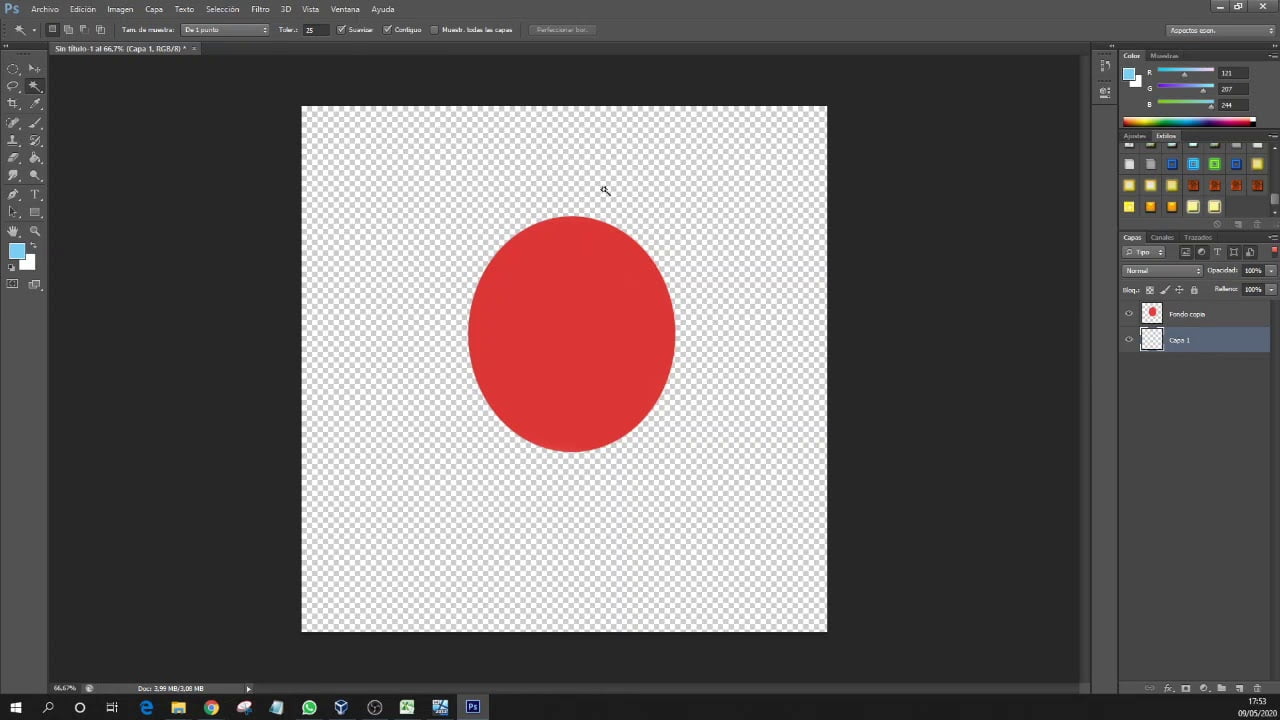
Task: Select the Crop tool
Action: coord(13,104)
